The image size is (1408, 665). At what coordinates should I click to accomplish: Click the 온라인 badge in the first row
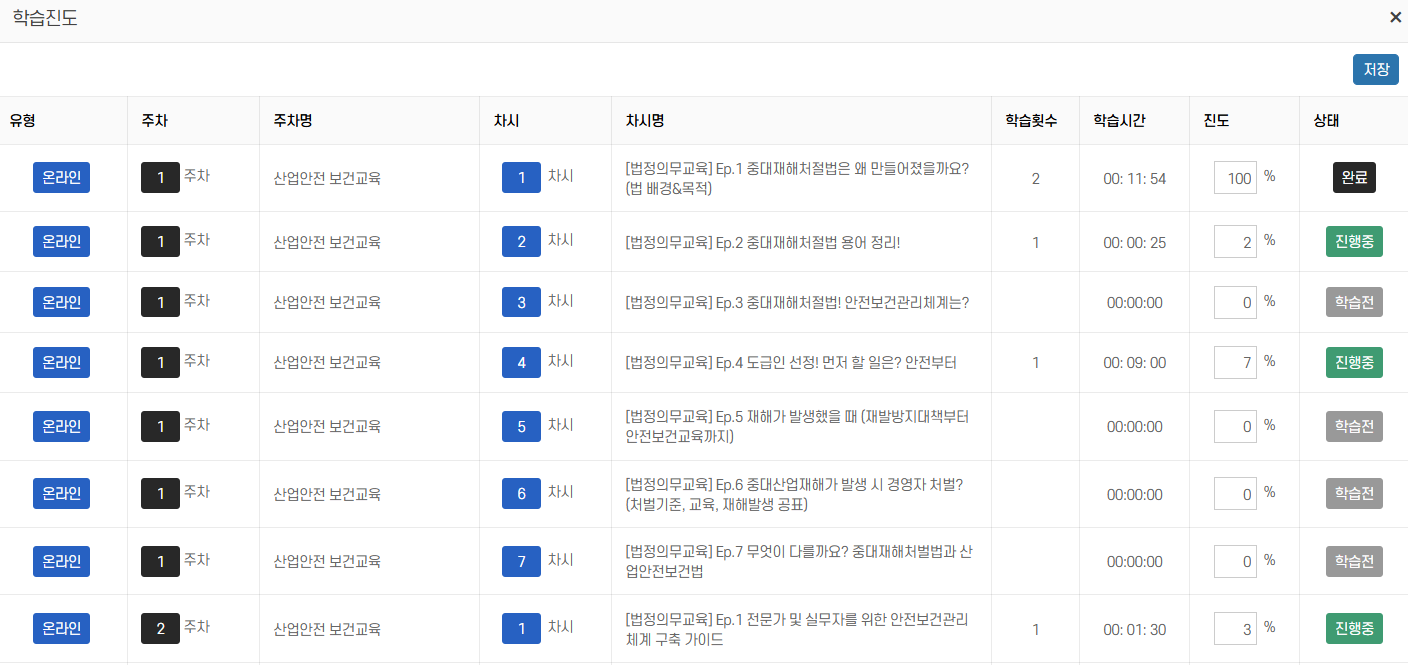pyautogui.click(x=61, y=178)
